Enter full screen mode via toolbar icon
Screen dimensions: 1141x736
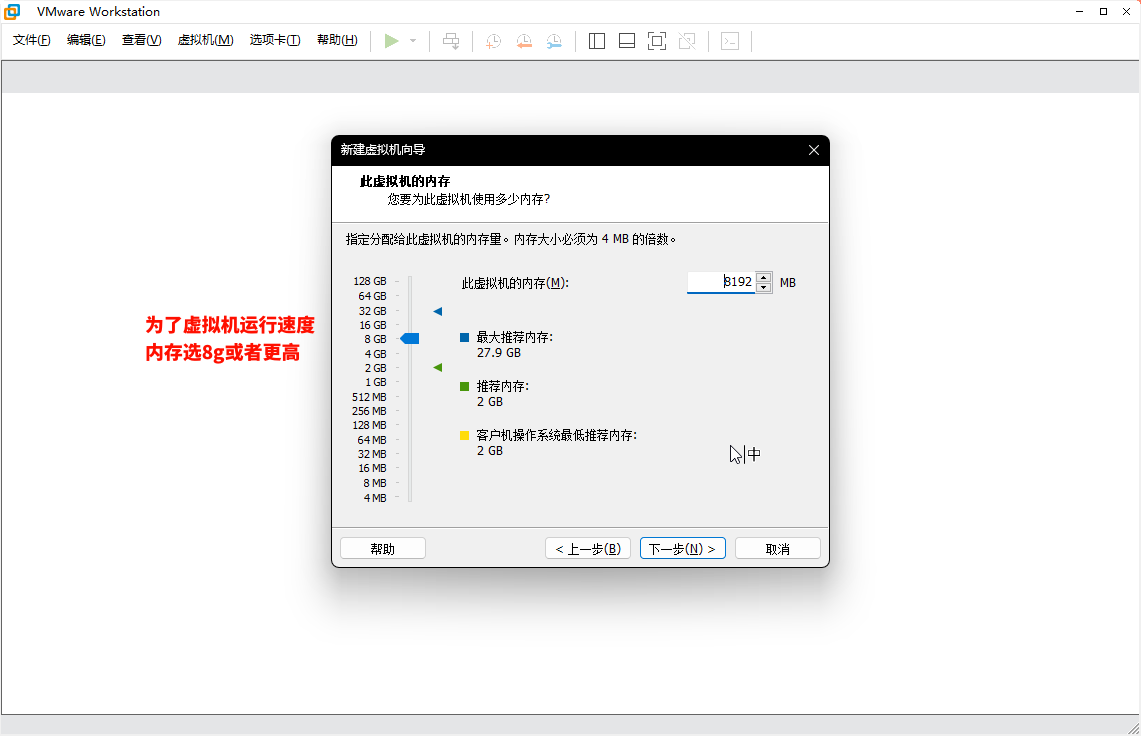click(x=657, y=41)
